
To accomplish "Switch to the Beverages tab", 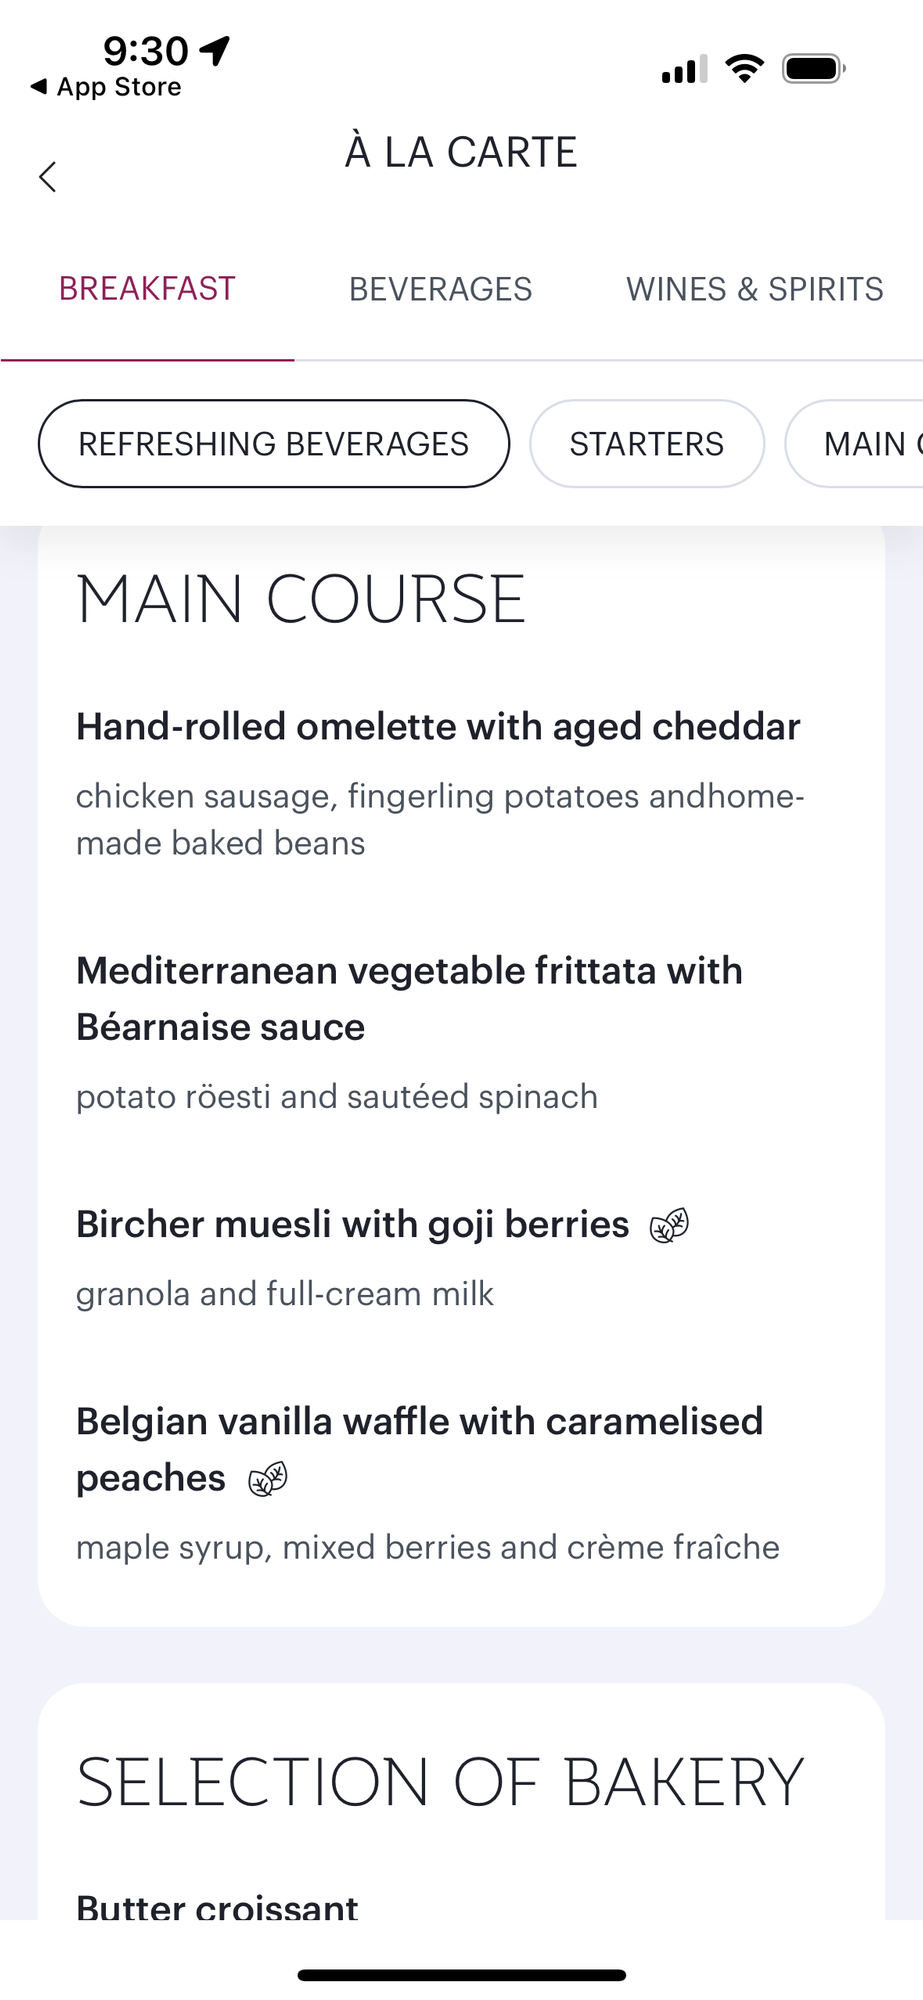I will pyautogui.click(x=440, y=289).
